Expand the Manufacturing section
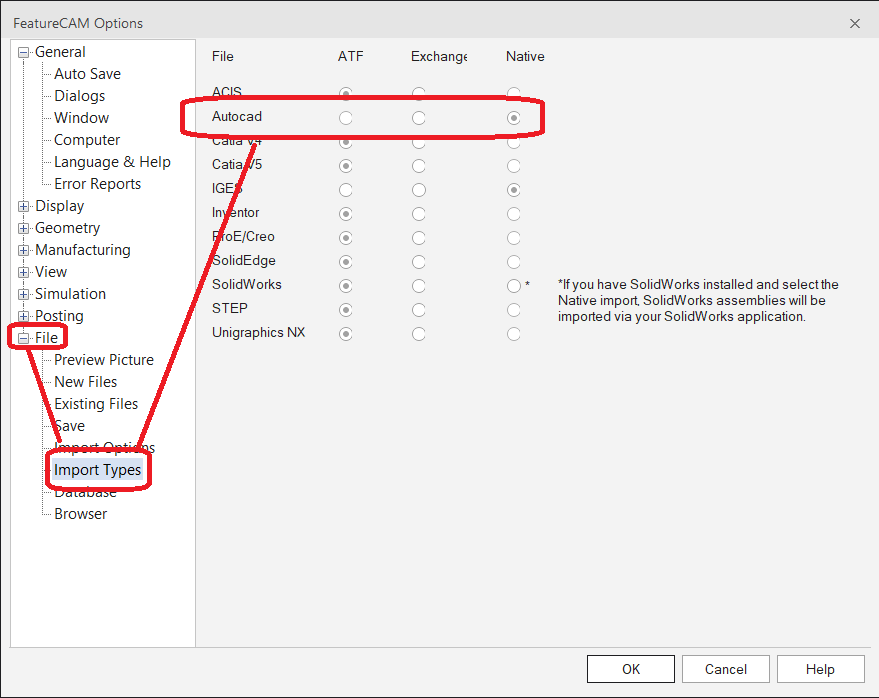The width and height of the screenshot is (879, 698). [x=22, y=249]
